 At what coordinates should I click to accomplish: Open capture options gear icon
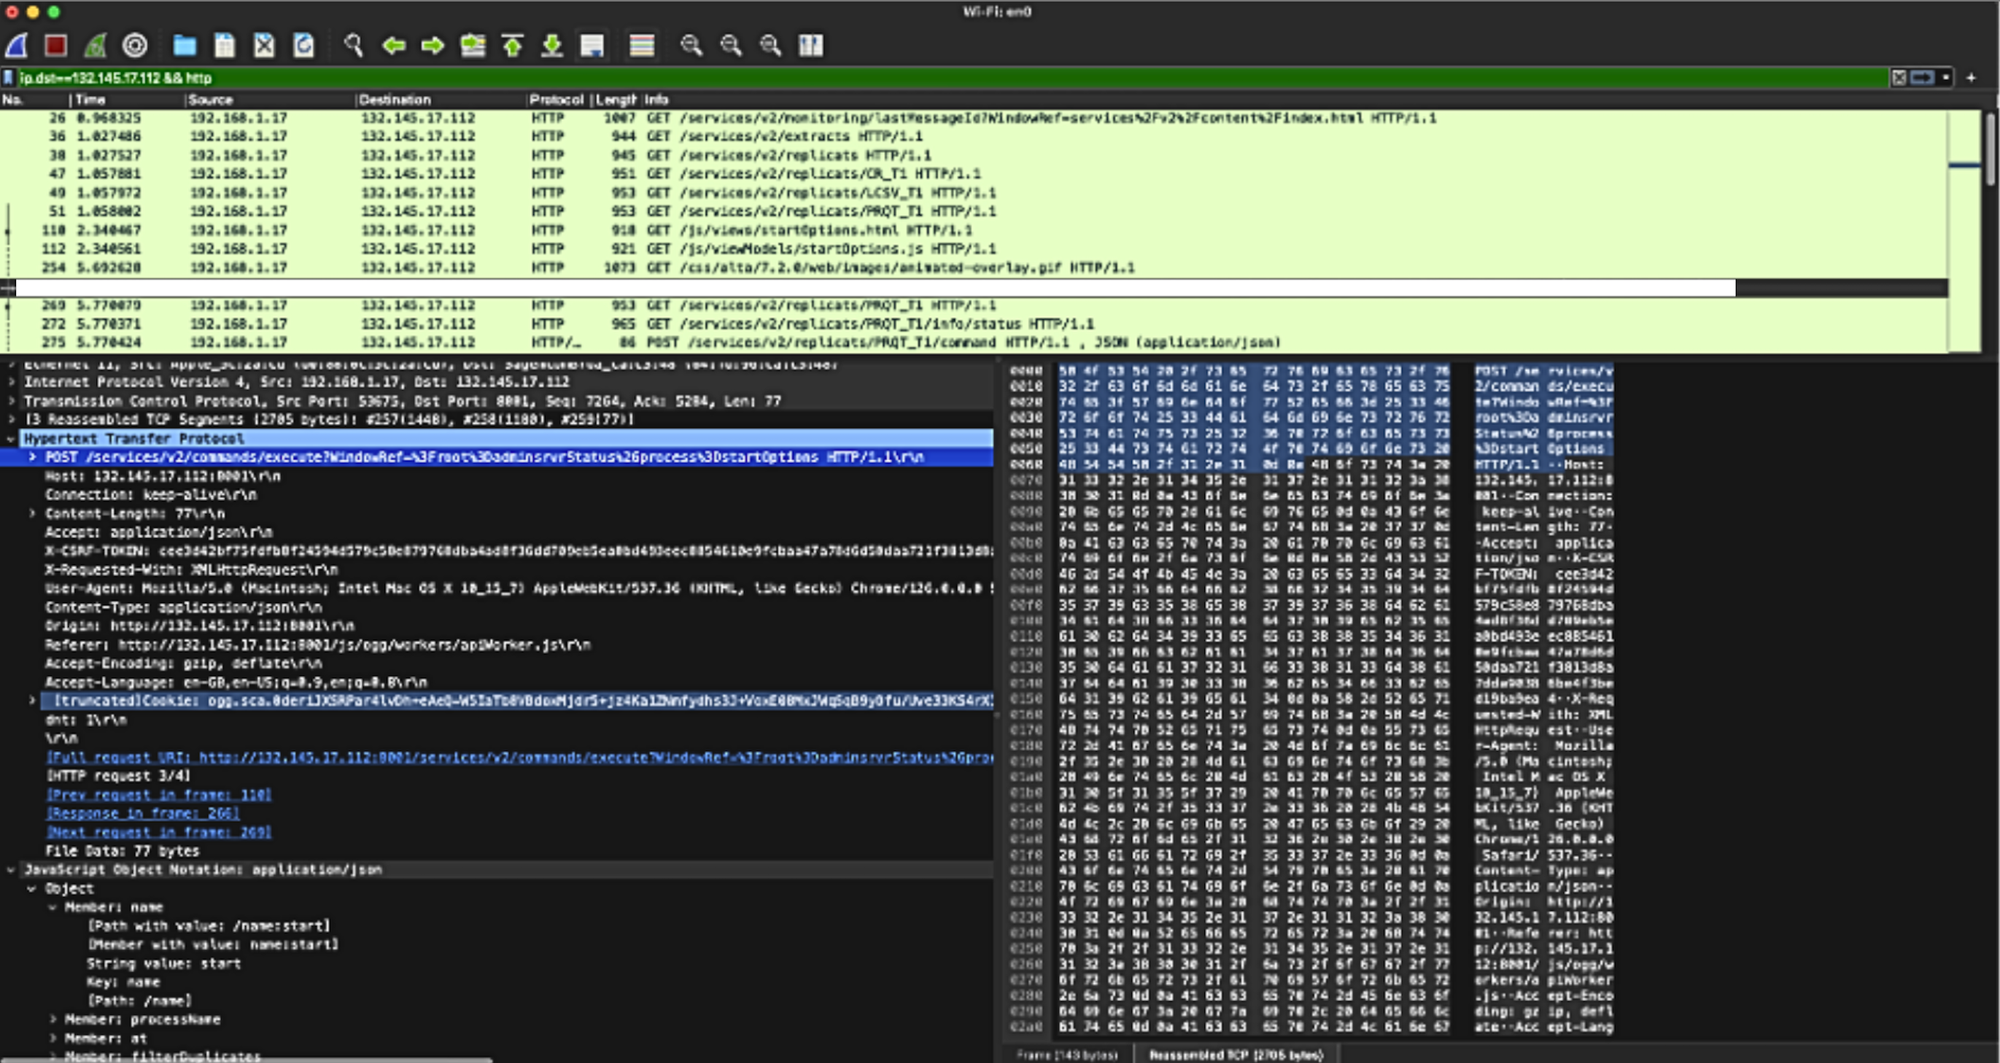coord(135,45)
